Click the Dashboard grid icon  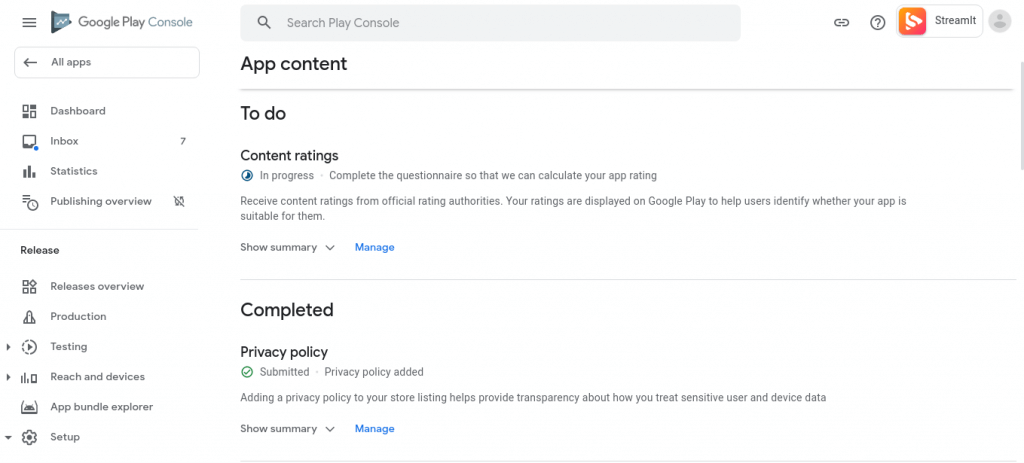point(29,111)
